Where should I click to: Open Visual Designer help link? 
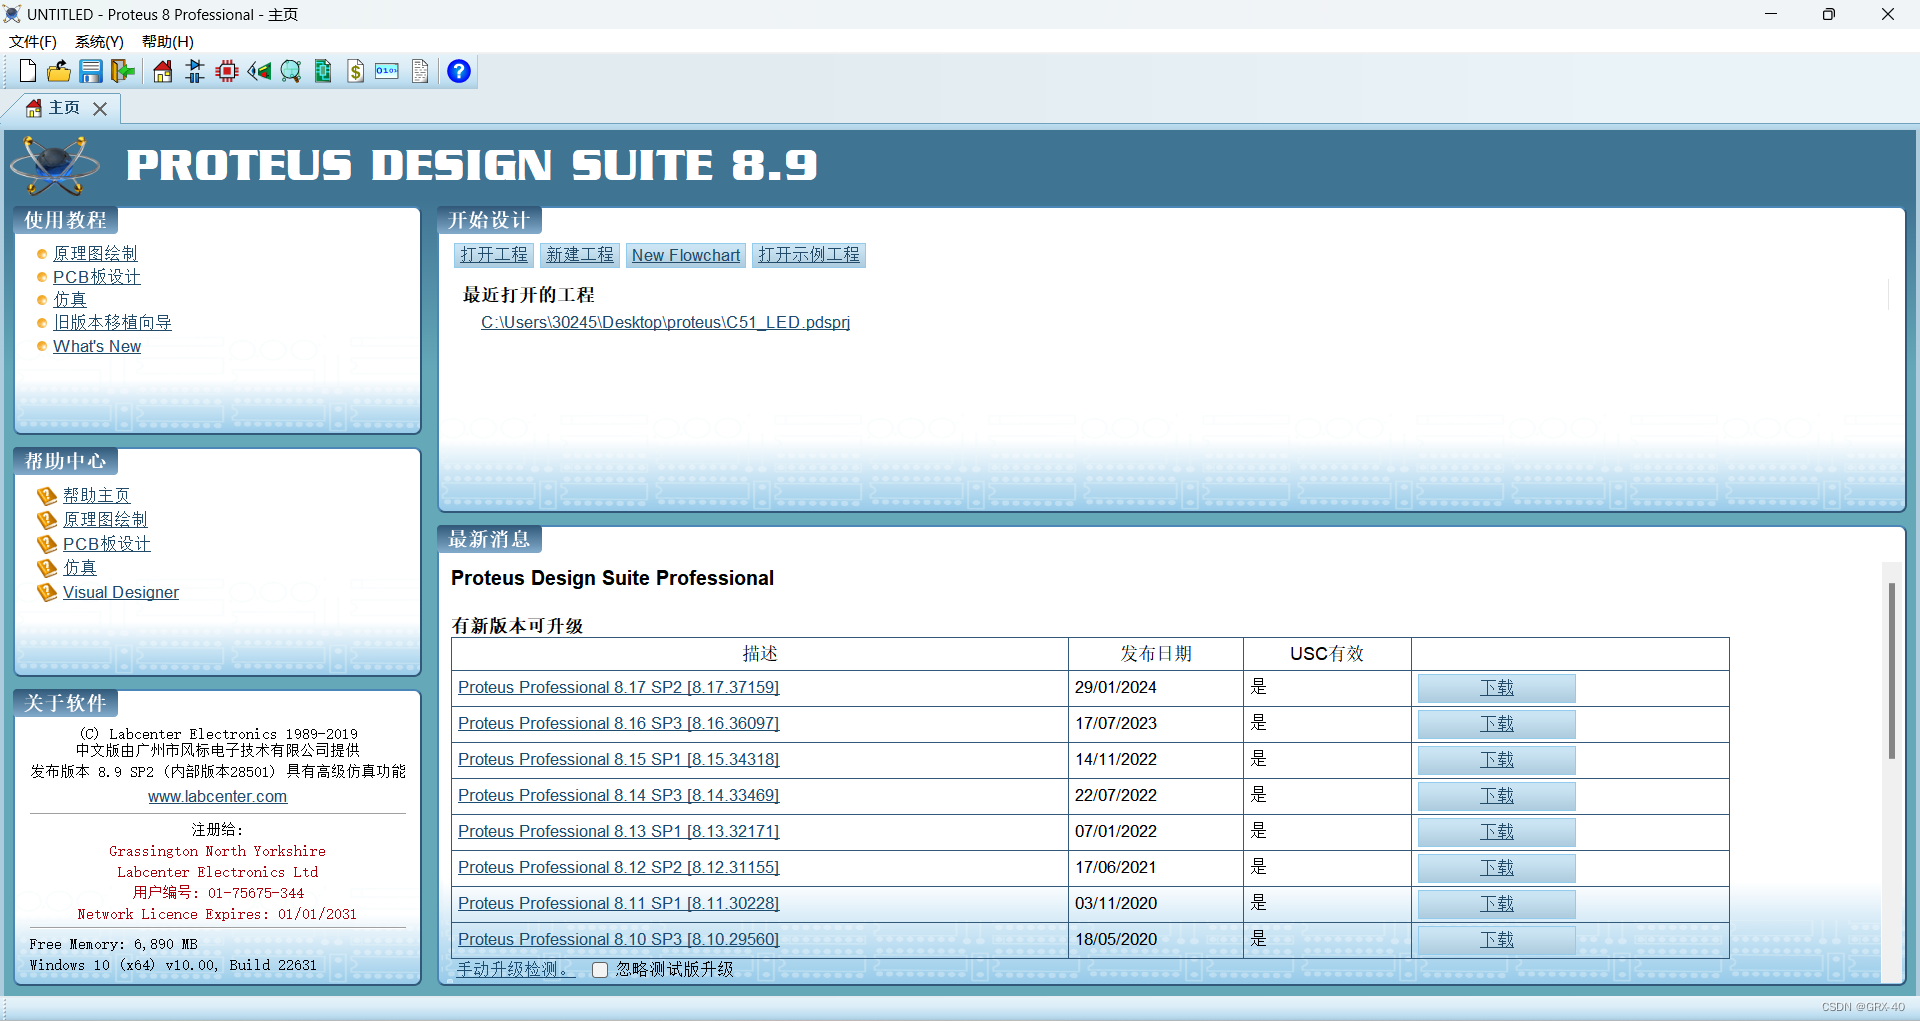coord(121,592)
